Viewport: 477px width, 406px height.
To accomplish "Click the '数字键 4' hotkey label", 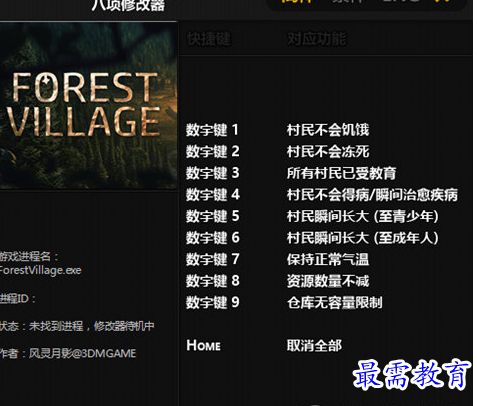I will click(213, 195).
